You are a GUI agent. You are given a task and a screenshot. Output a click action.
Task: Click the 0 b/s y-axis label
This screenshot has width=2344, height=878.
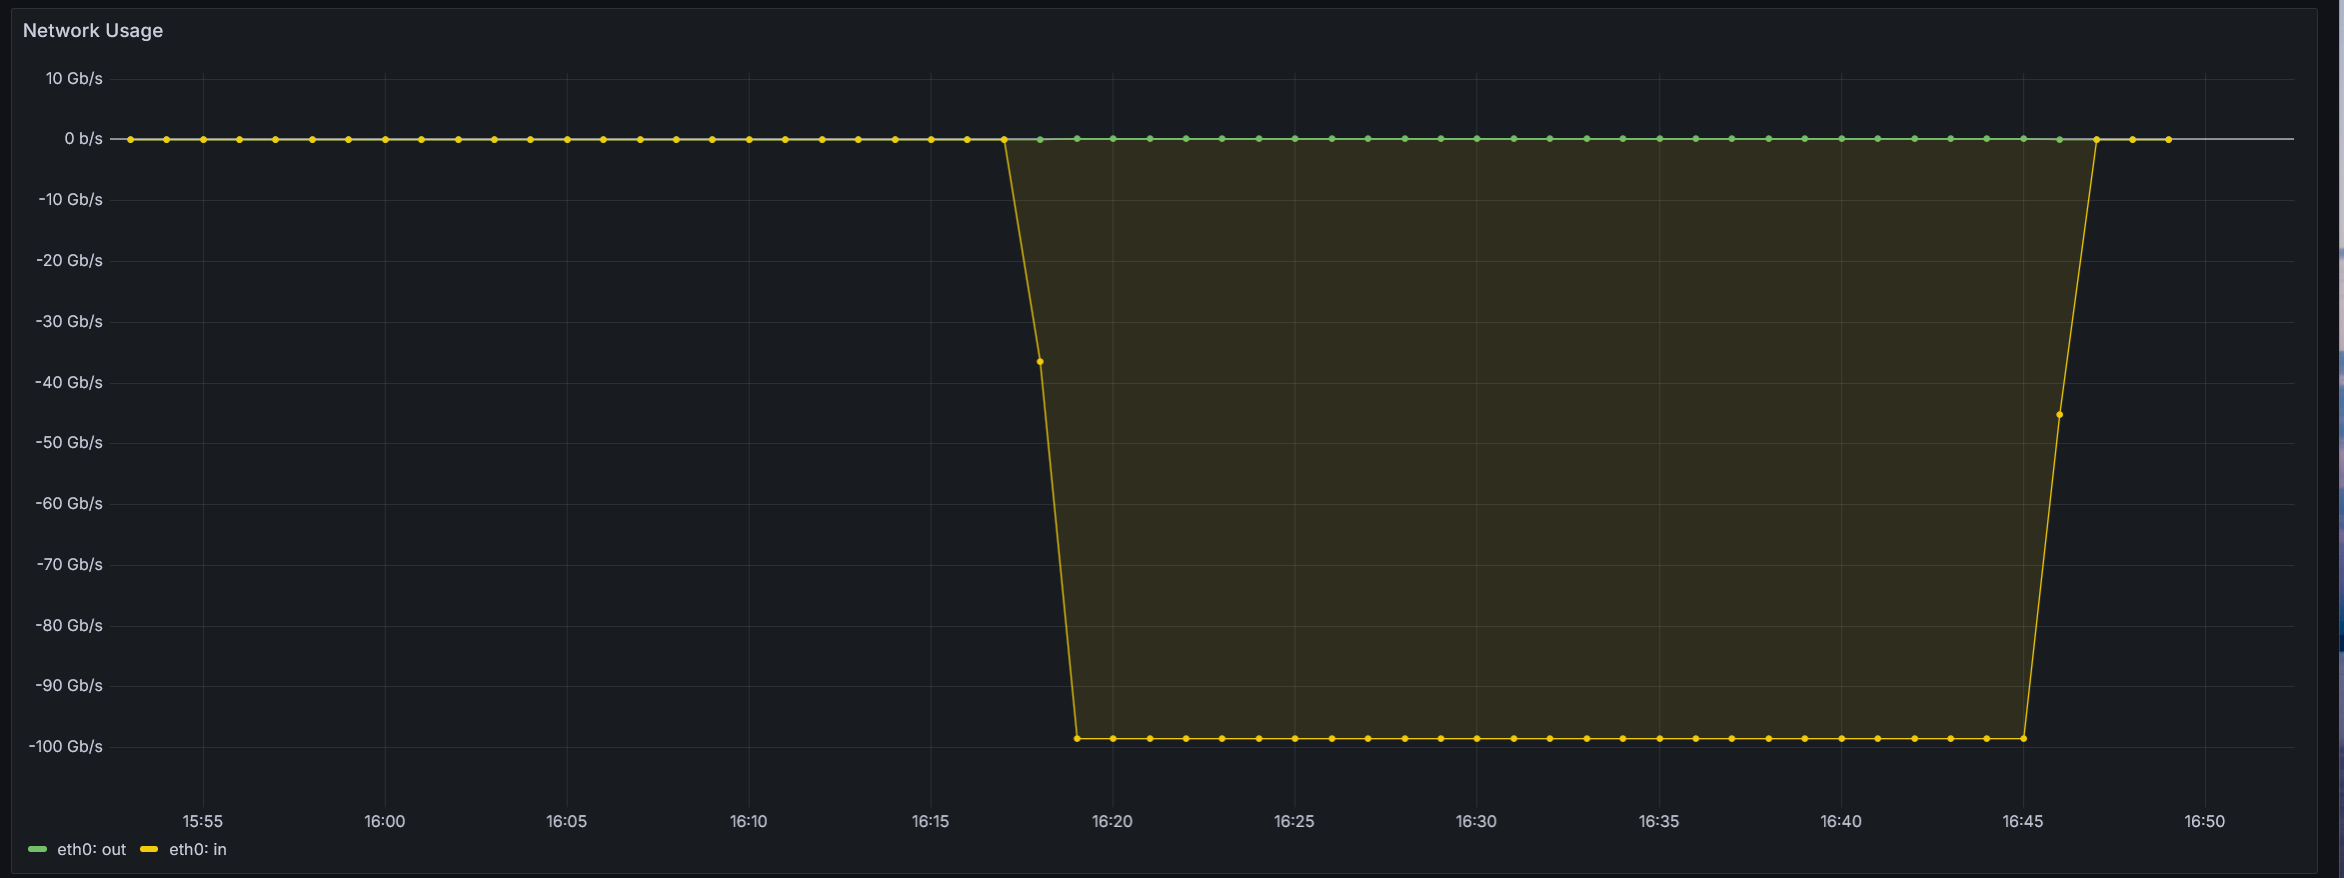tap(83, 139)
